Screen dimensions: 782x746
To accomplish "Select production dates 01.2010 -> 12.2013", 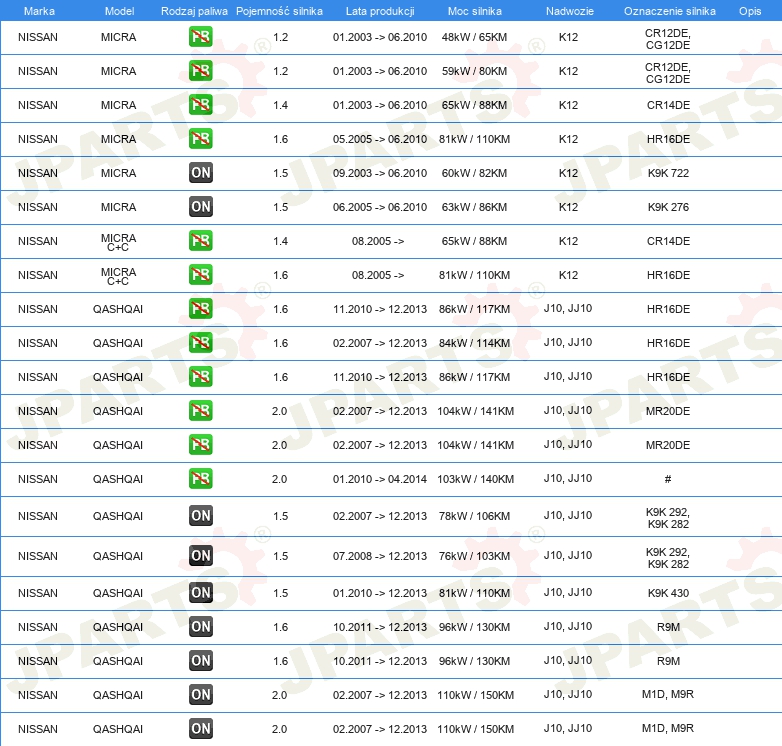I will click(x=380, y=593).
